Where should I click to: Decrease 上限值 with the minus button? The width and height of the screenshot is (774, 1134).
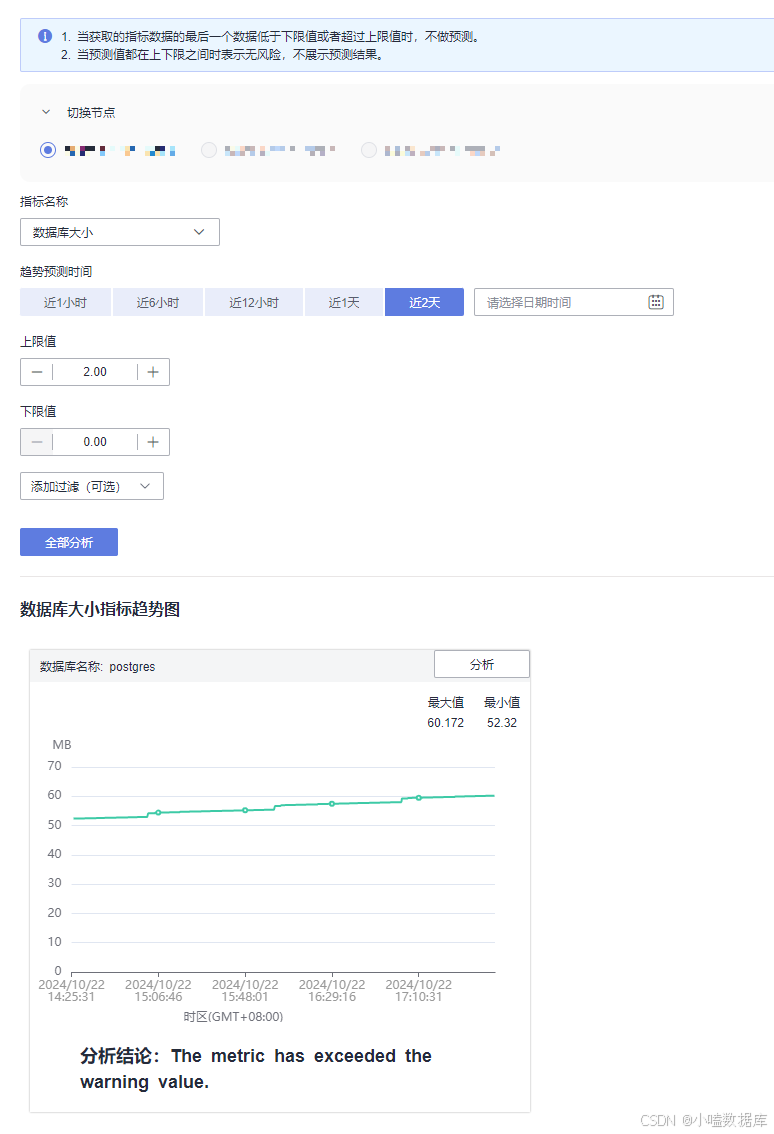pyautogui.click(x=37, y=372)
